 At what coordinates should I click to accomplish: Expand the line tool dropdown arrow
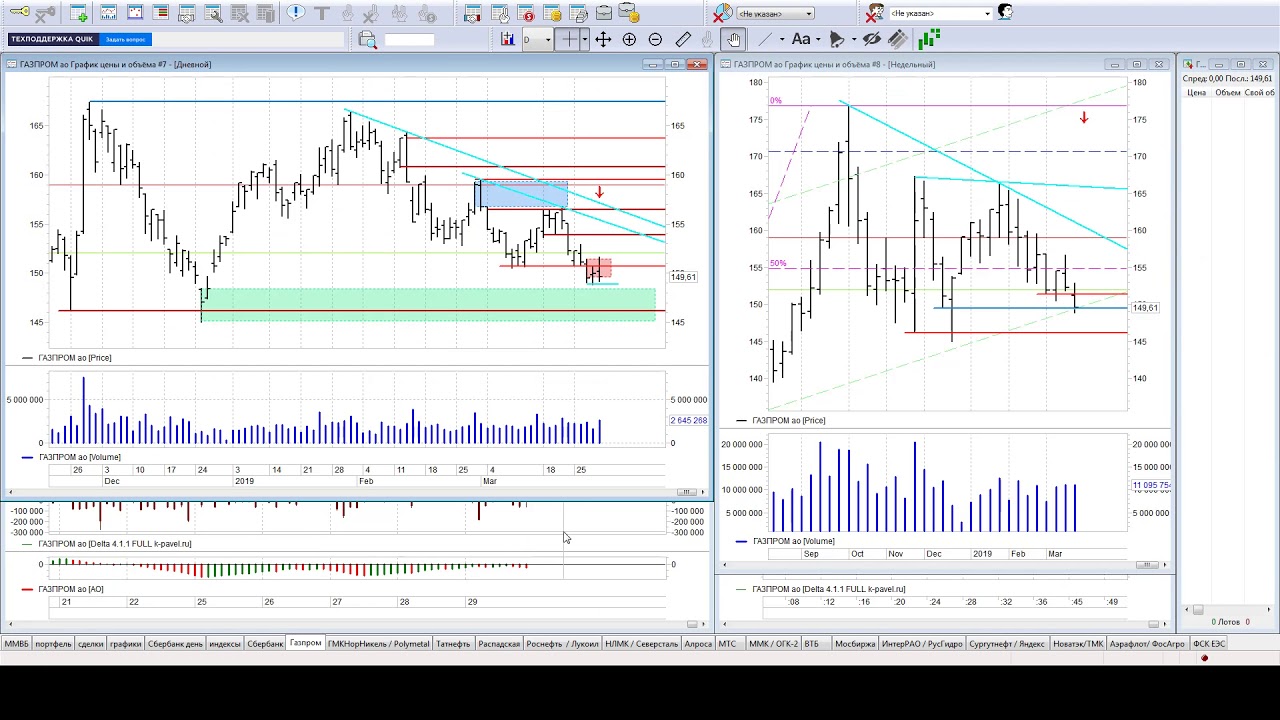pos(780,39)
